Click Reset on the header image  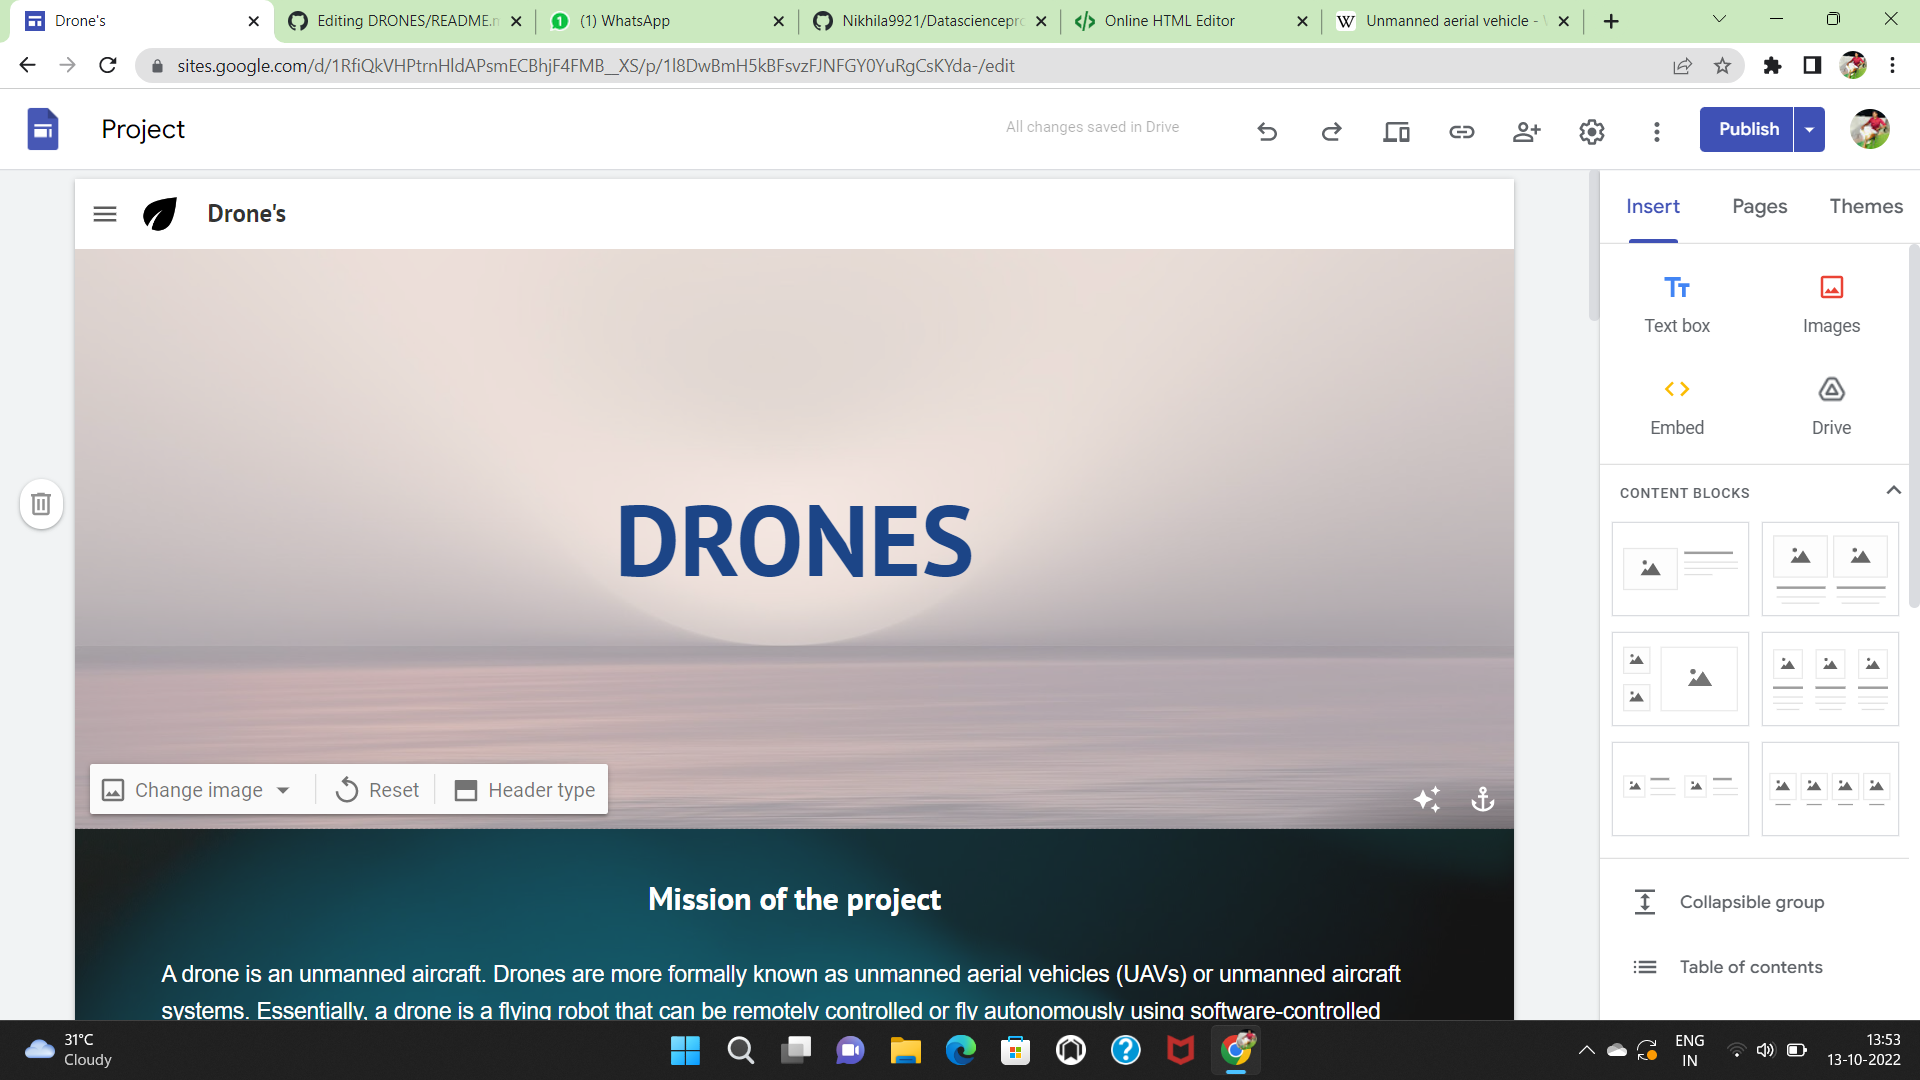377,790
